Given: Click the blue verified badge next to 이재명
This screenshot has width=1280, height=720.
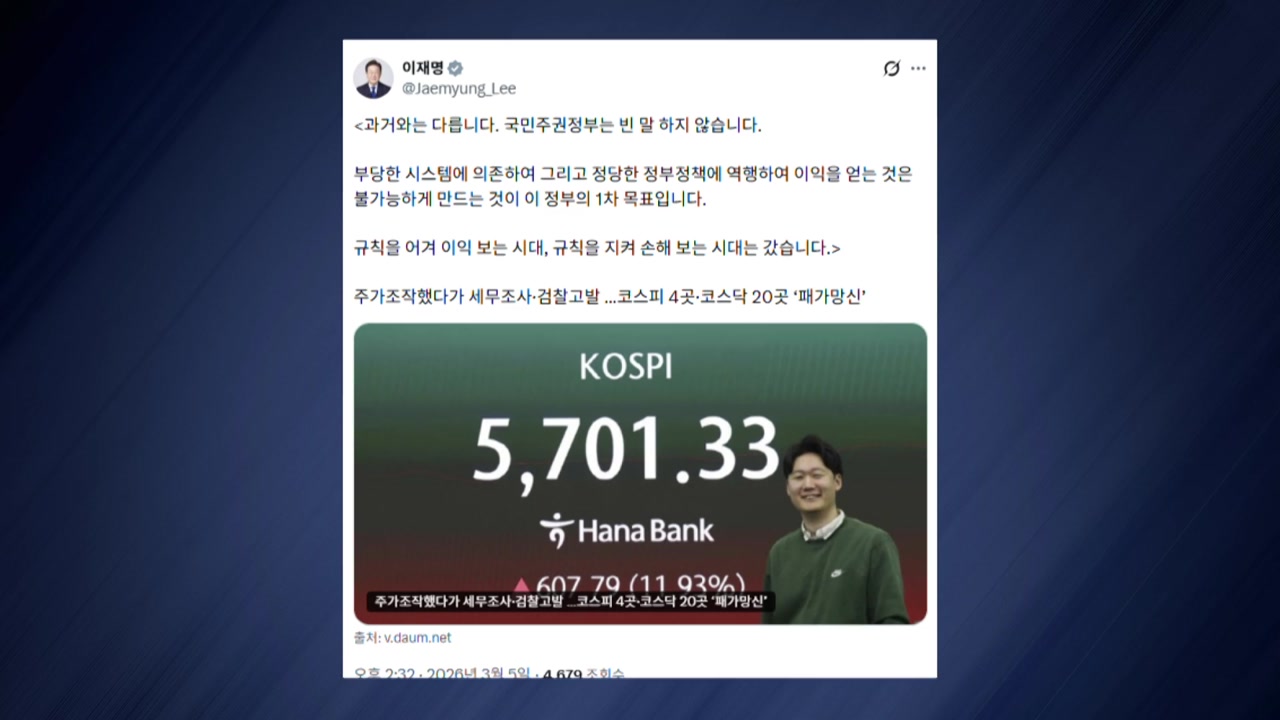Looking at the screenshot, I should click(455, 68).
